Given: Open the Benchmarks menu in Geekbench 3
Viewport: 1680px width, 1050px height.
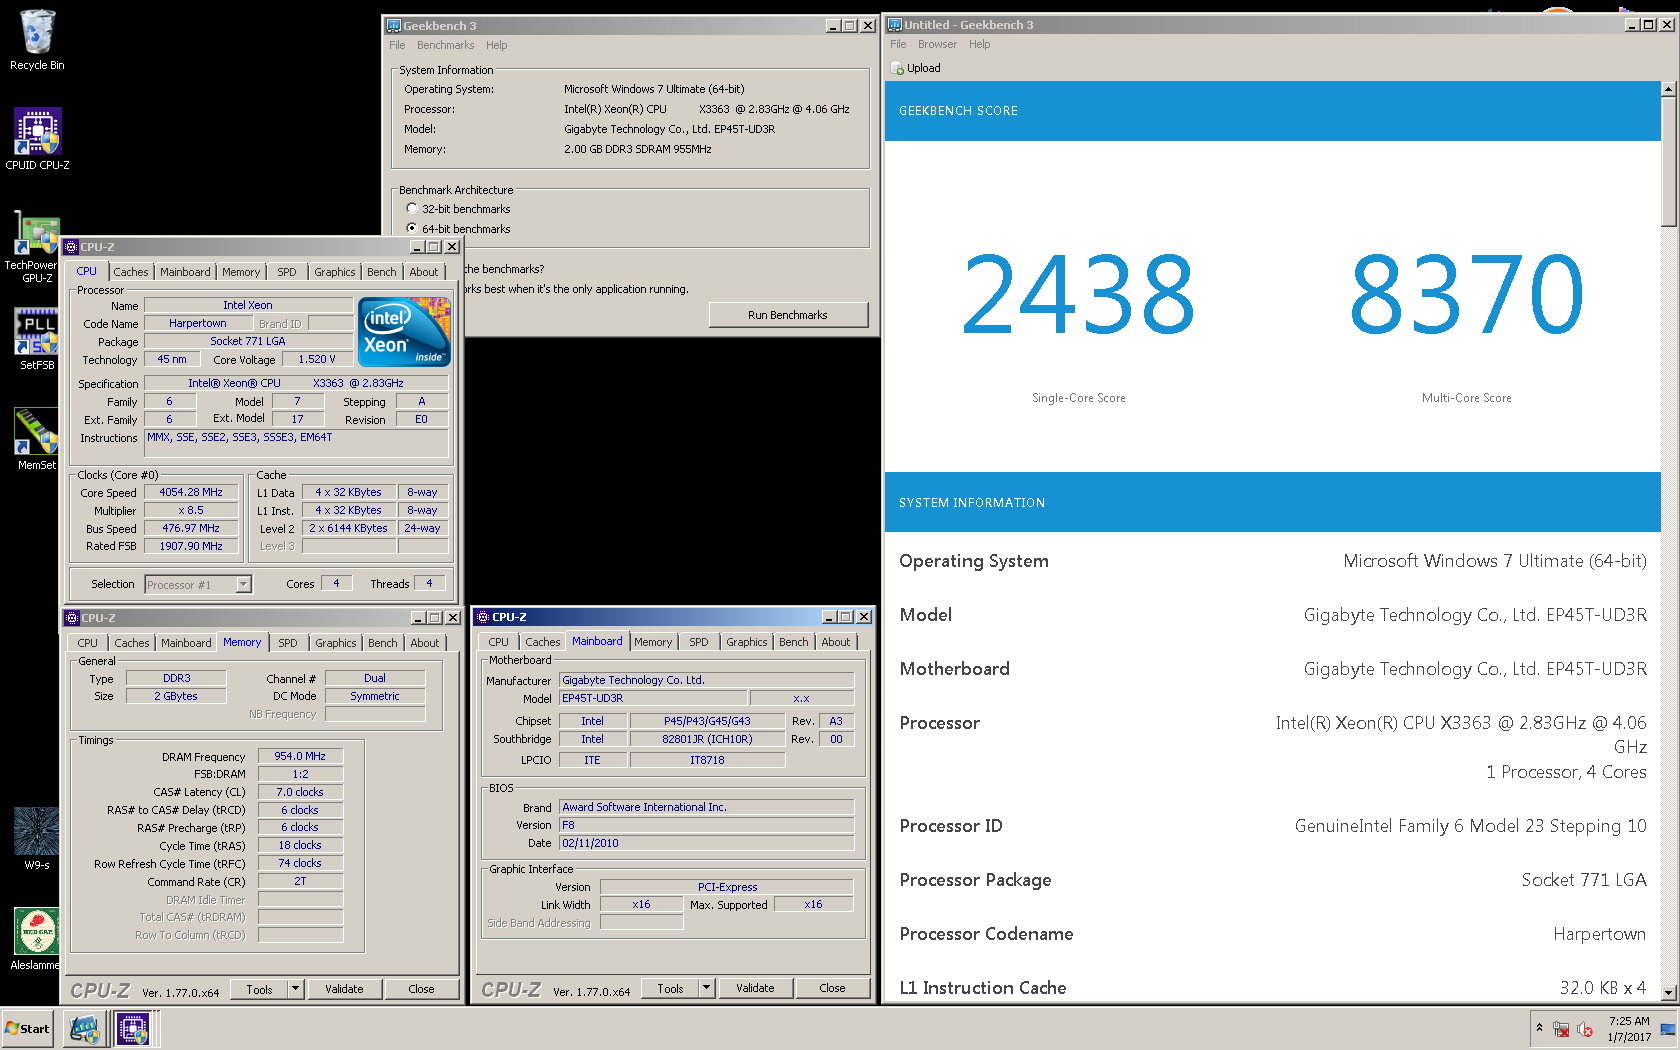Looking at the screenshot, I should click(445, 45).
